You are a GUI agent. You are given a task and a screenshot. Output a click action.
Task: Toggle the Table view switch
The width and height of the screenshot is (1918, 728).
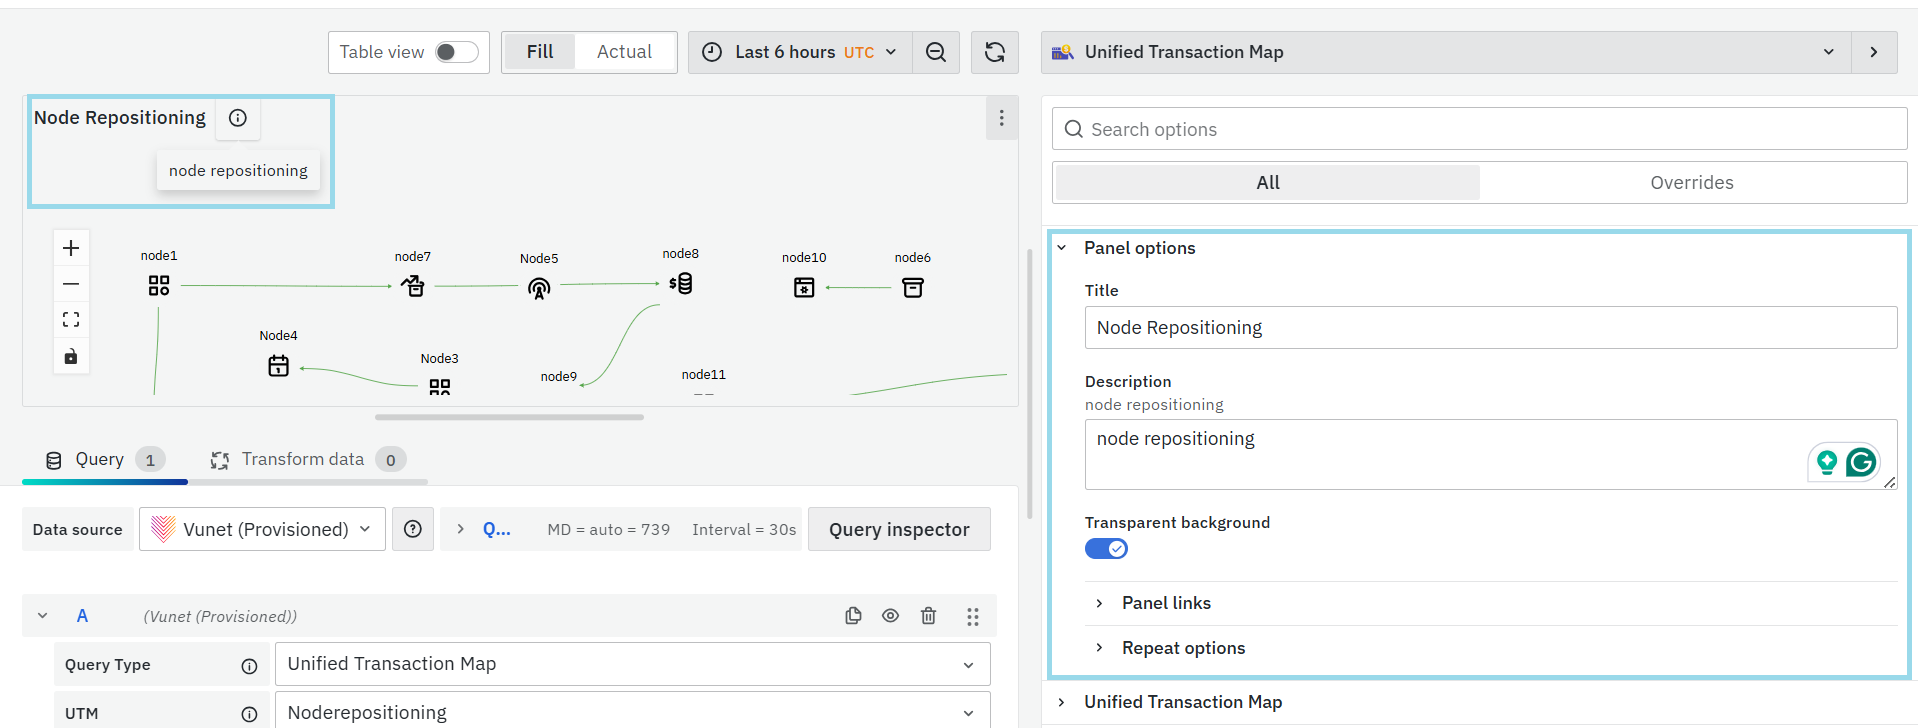tap(457, 52)
